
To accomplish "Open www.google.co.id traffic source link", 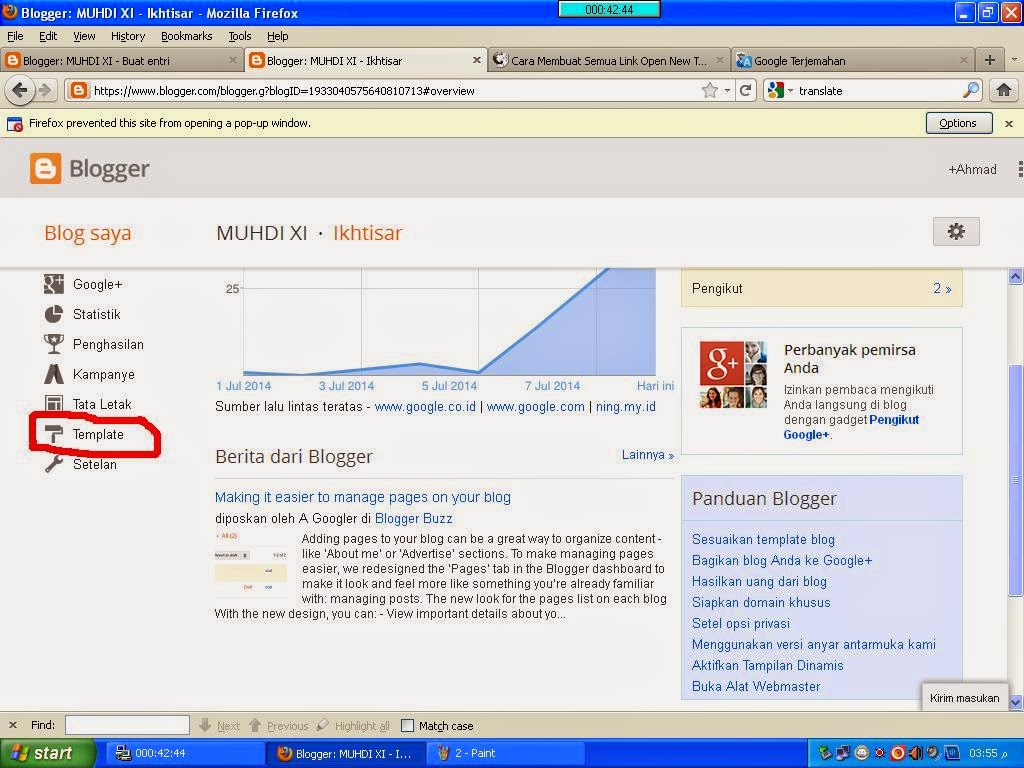I will coord(425,406).
